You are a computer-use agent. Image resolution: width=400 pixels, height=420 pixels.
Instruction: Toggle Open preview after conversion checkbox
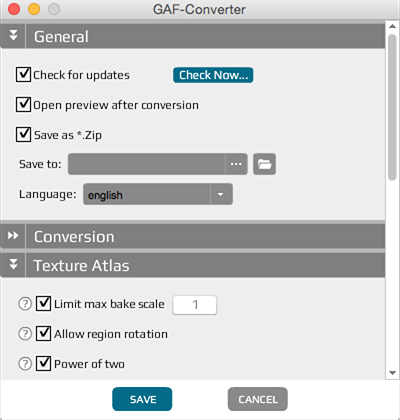pyautogui.click(x=23, y=104)
